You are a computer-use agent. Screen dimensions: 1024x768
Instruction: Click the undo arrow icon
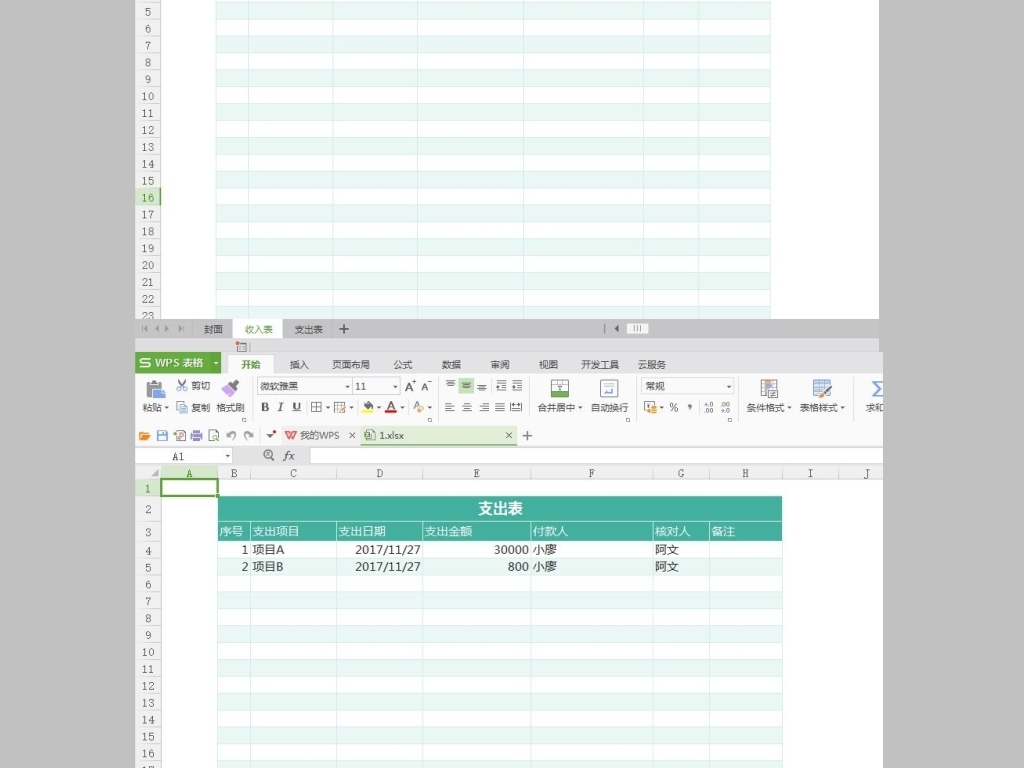pos(231,436)
